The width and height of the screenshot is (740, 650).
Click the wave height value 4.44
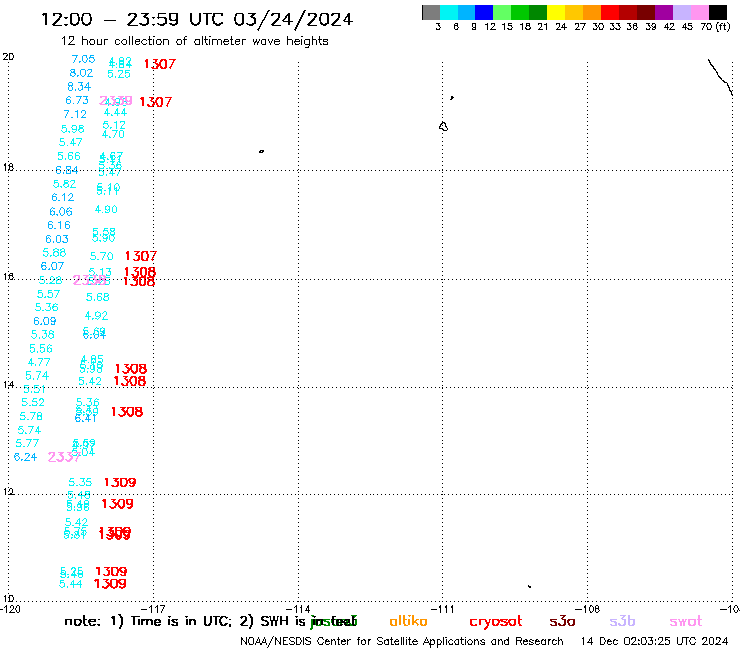pos(116,112)
